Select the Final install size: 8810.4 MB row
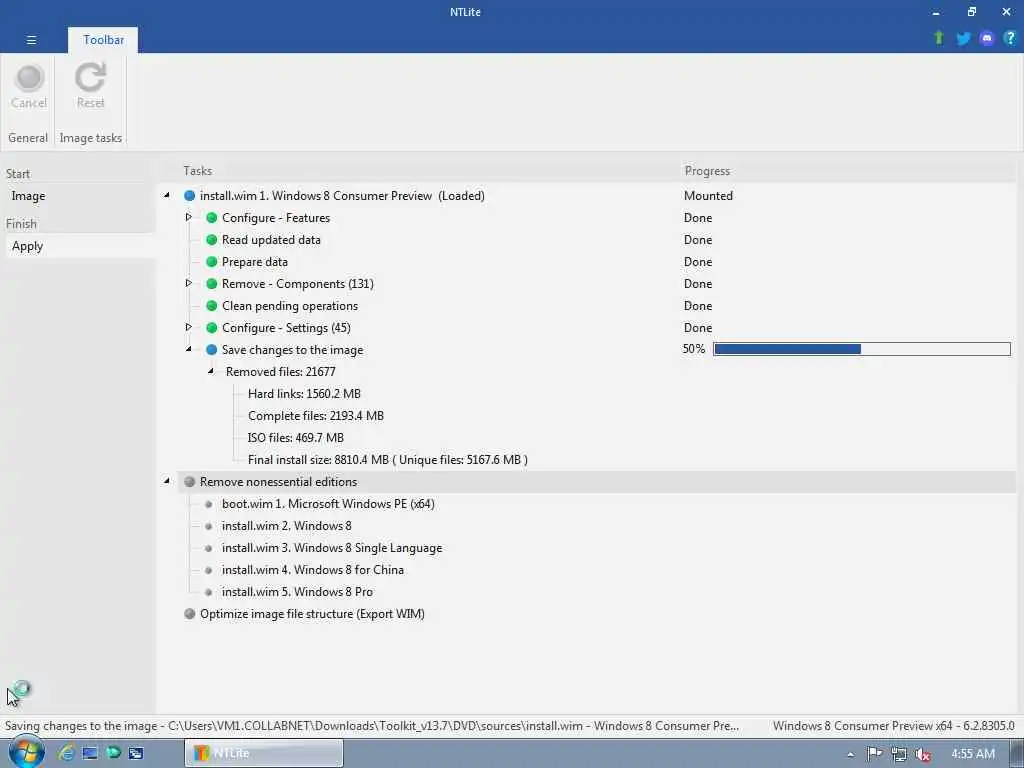 (388, 459)
